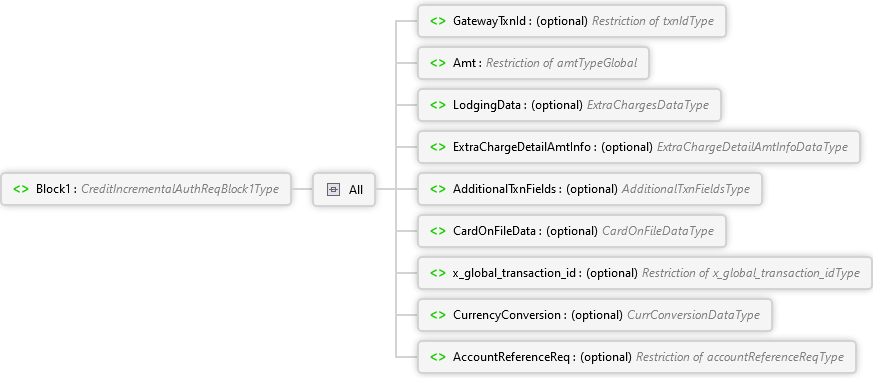Click the green icon beside GatewayTxnId

(x=438, y=21)
